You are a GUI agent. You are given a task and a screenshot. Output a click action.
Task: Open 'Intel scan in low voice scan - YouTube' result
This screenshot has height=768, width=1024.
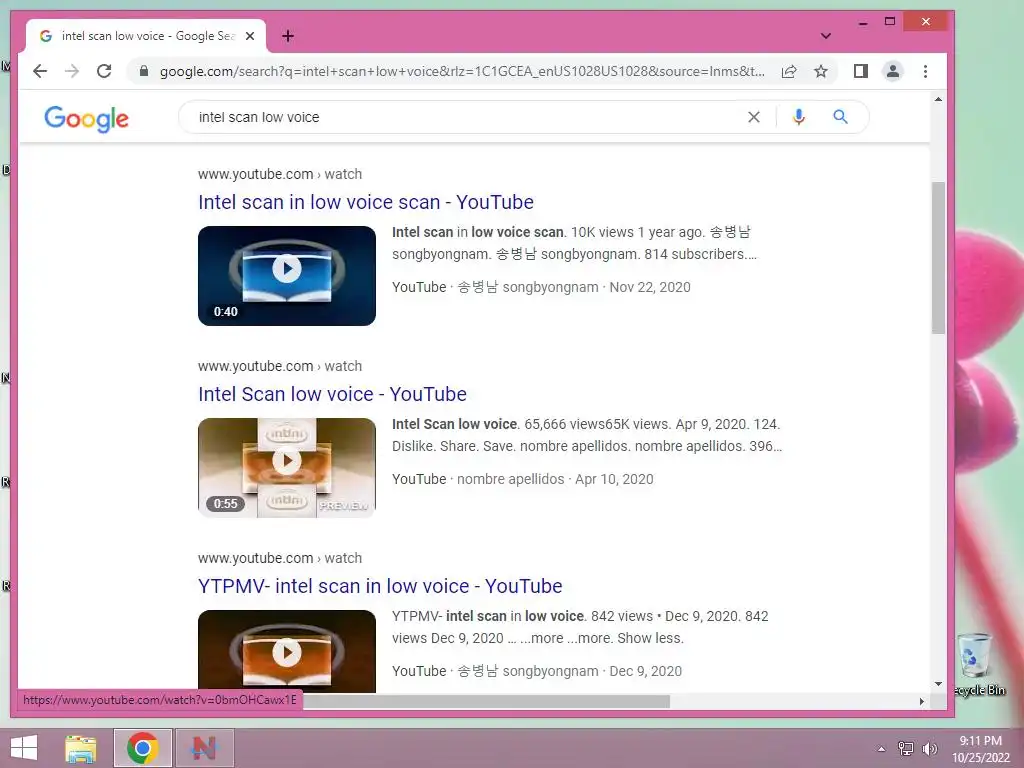tap(366, 202)
